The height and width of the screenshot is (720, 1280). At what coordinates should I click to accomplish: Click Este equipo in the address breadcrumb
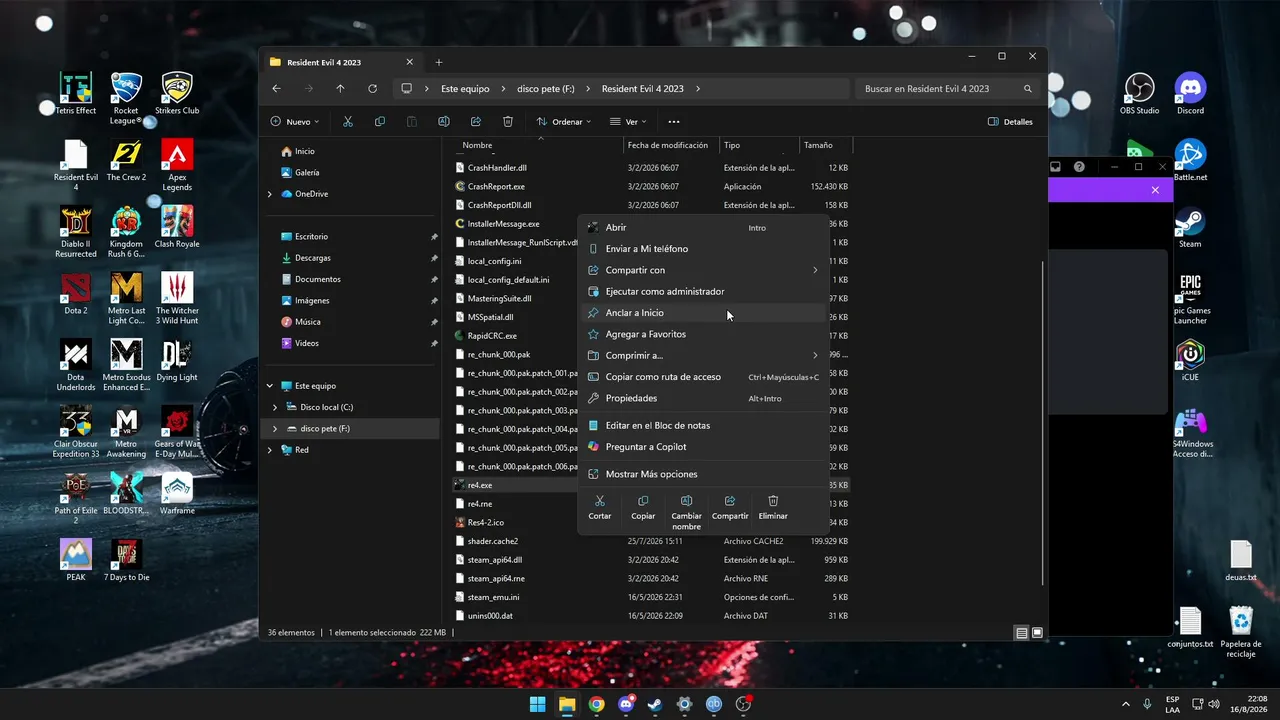465,88
